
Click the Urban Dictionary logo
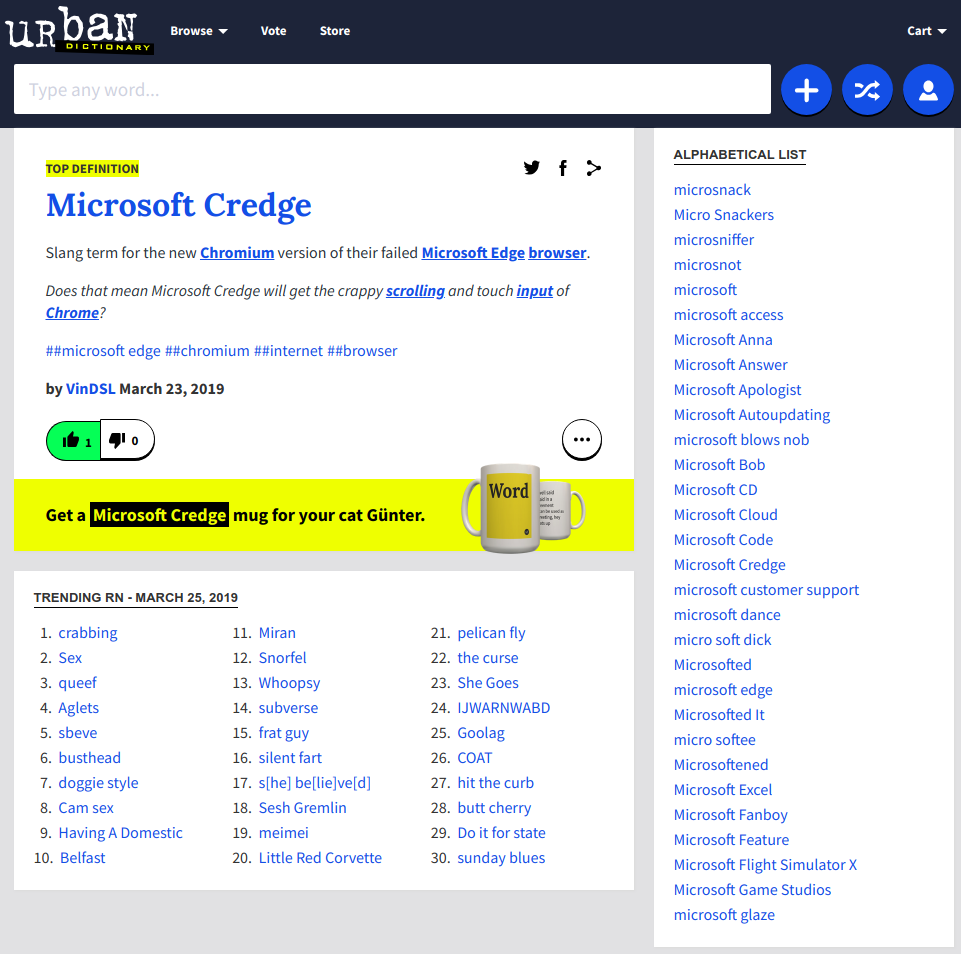point(79,31)
